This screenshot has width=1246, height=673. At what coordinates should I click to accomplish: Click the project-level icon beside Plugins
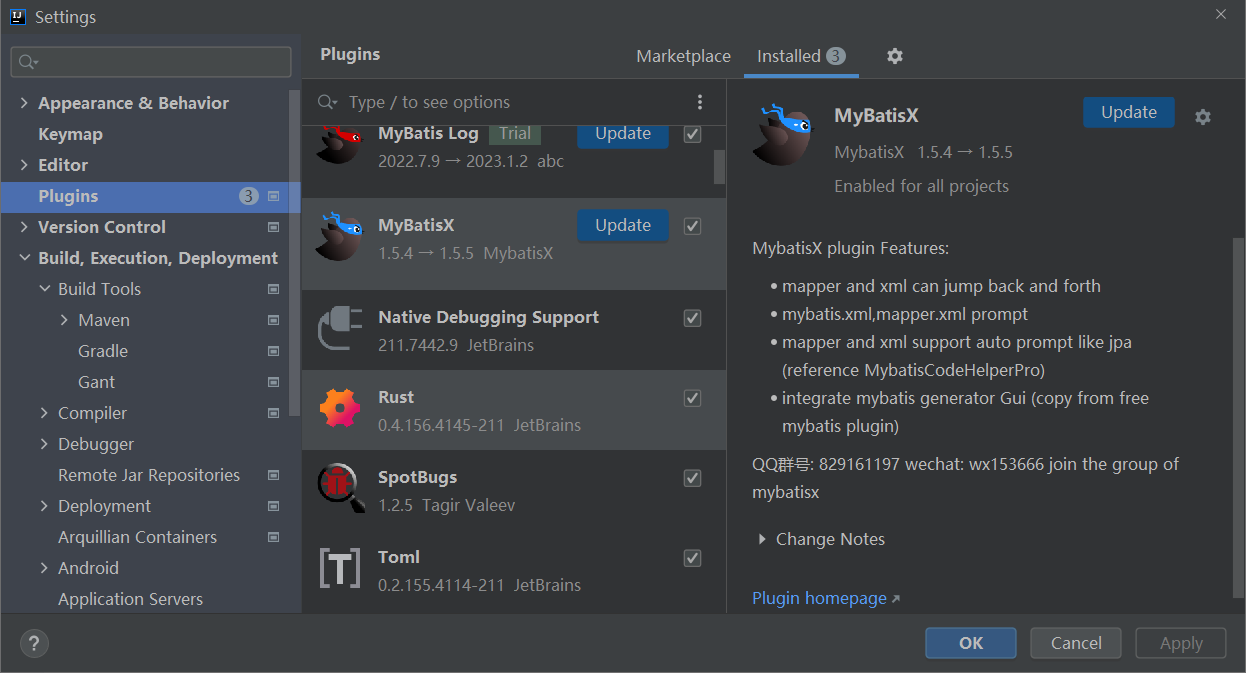[273, 196]
